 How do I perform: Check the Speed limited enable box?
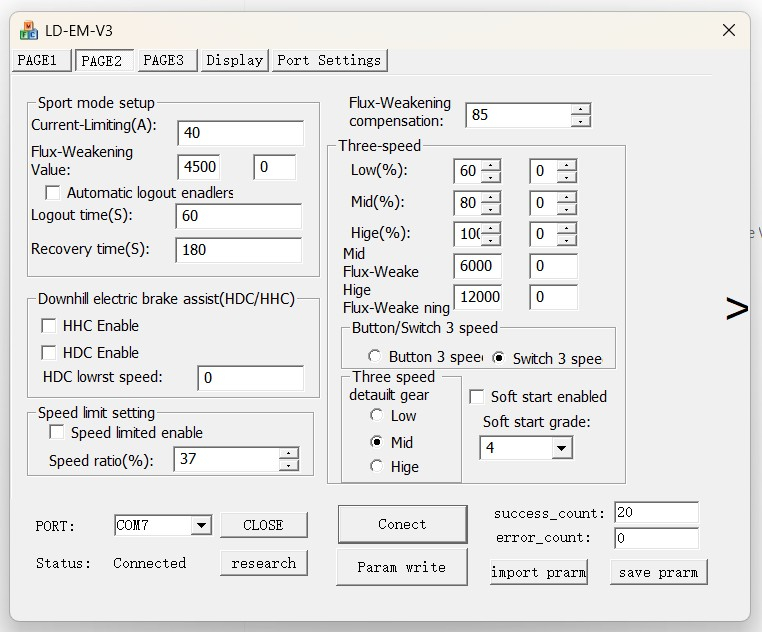pyautogui.click(x=57, y=433)
